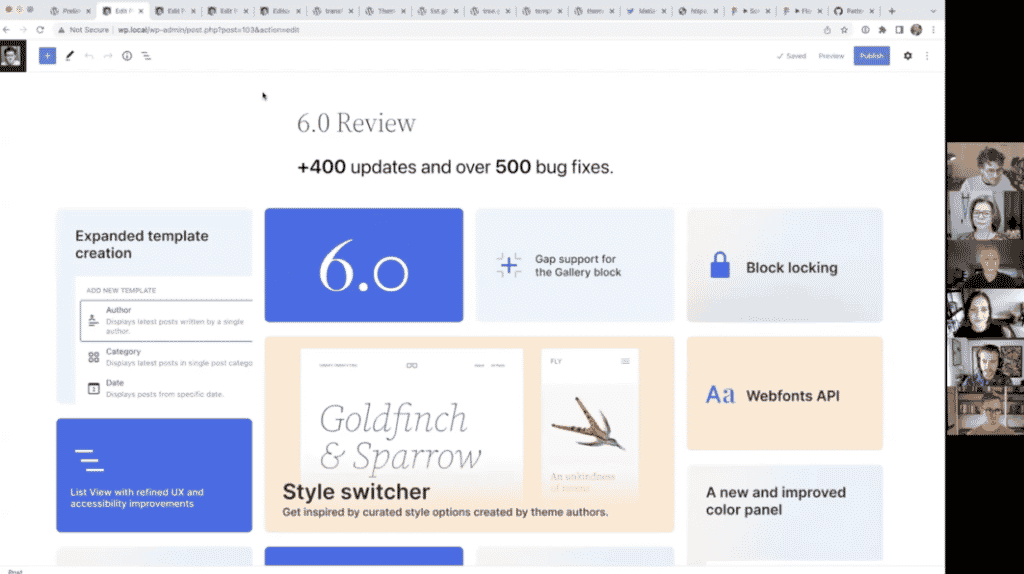Viewport: 1024px width, 574px height.
Task: Click the Webfonts API label
Action: point(792,396)
